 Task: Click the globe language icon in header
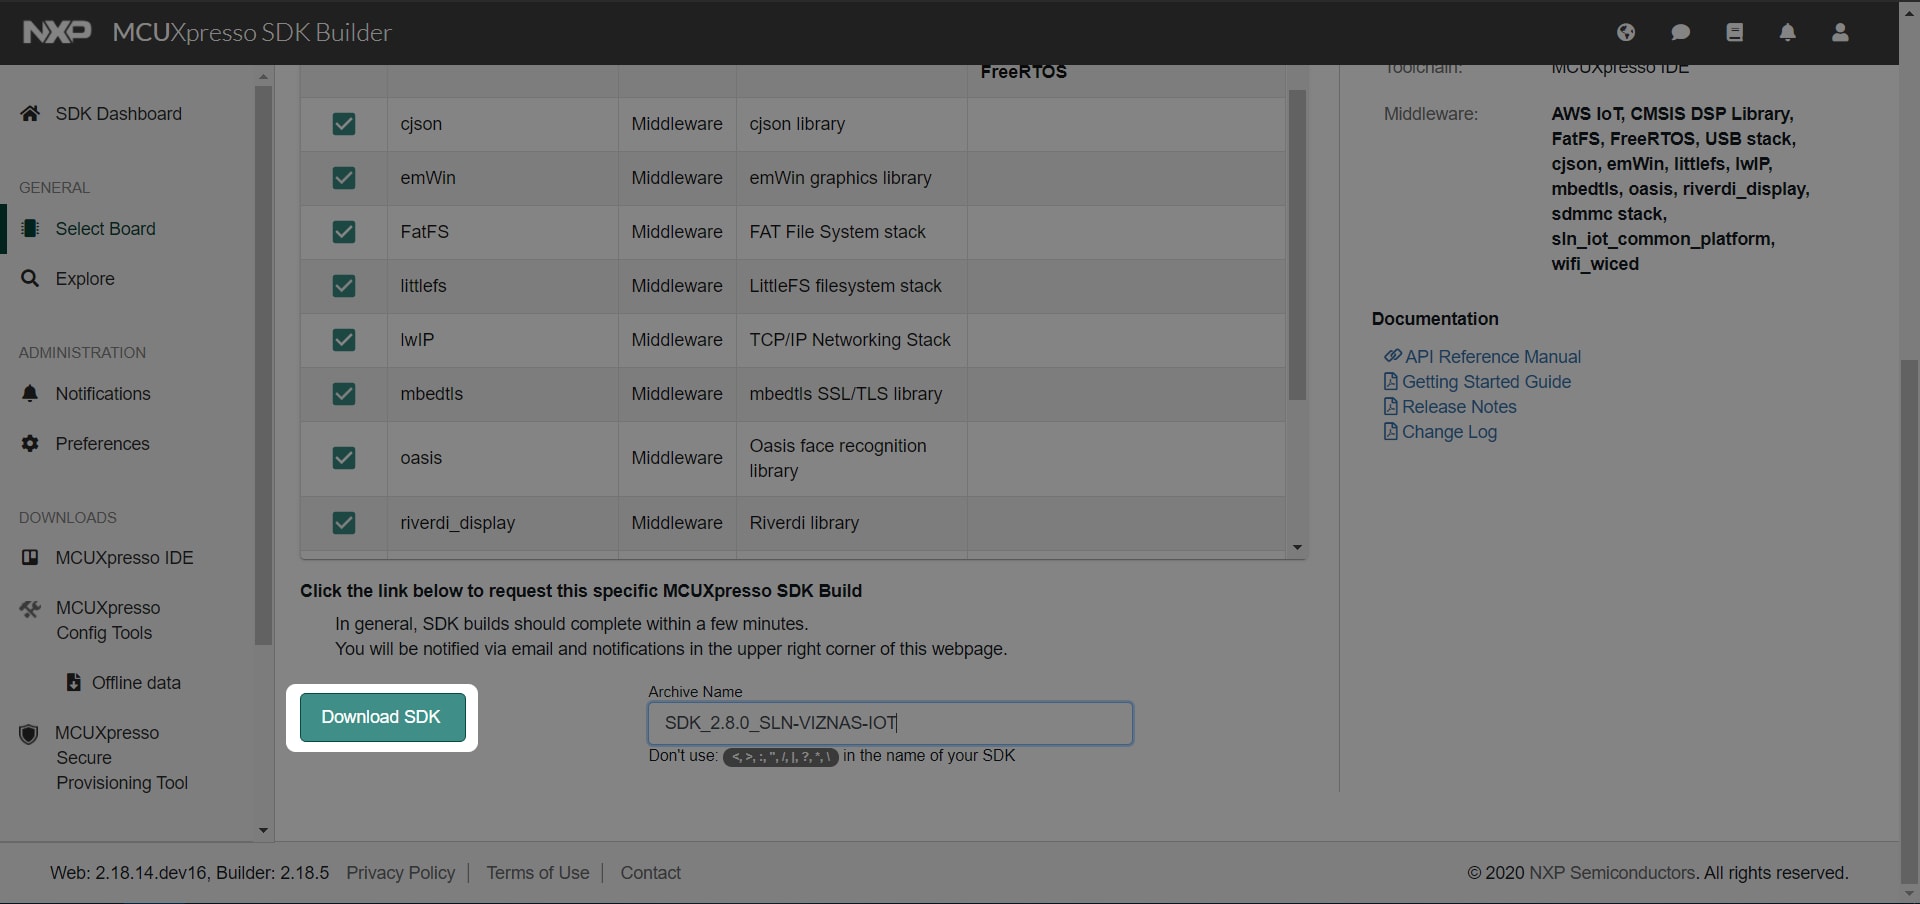1626,32
